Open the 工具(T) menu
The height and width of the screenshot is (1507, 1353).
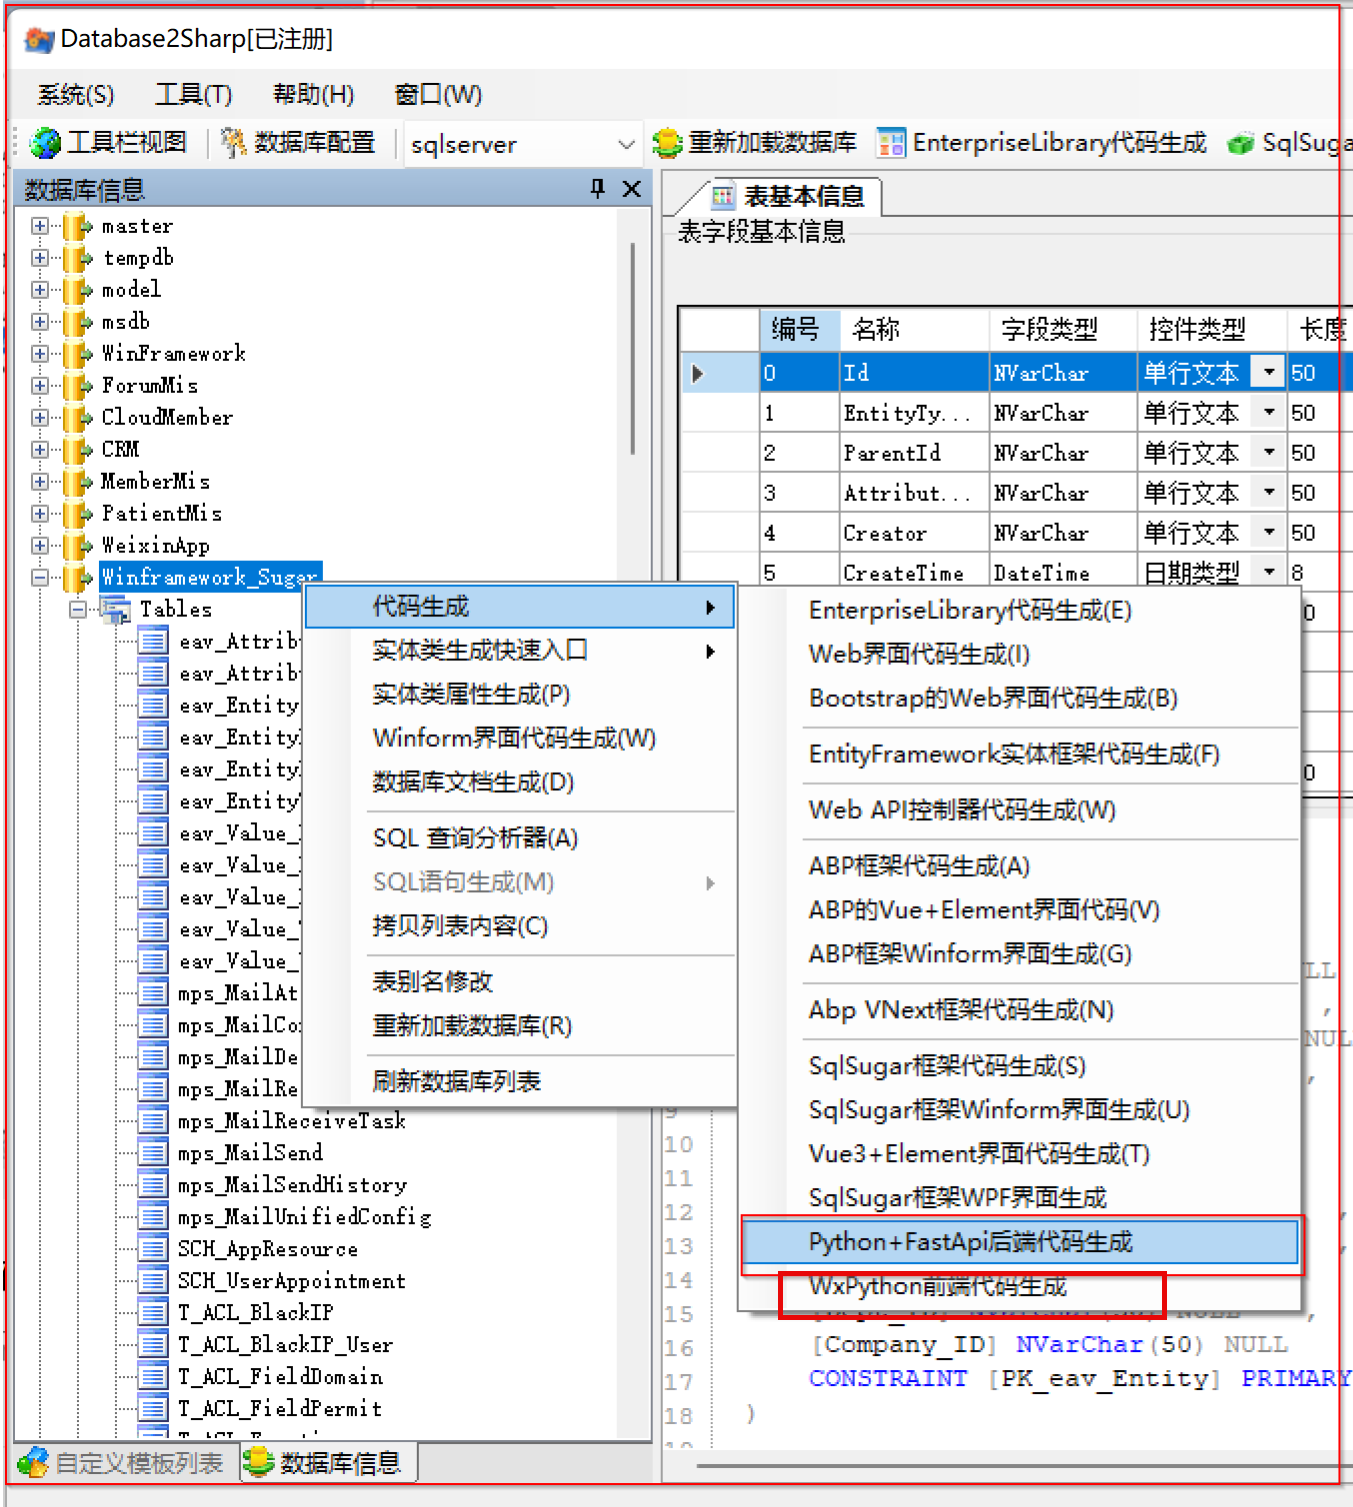coord(194,95)
